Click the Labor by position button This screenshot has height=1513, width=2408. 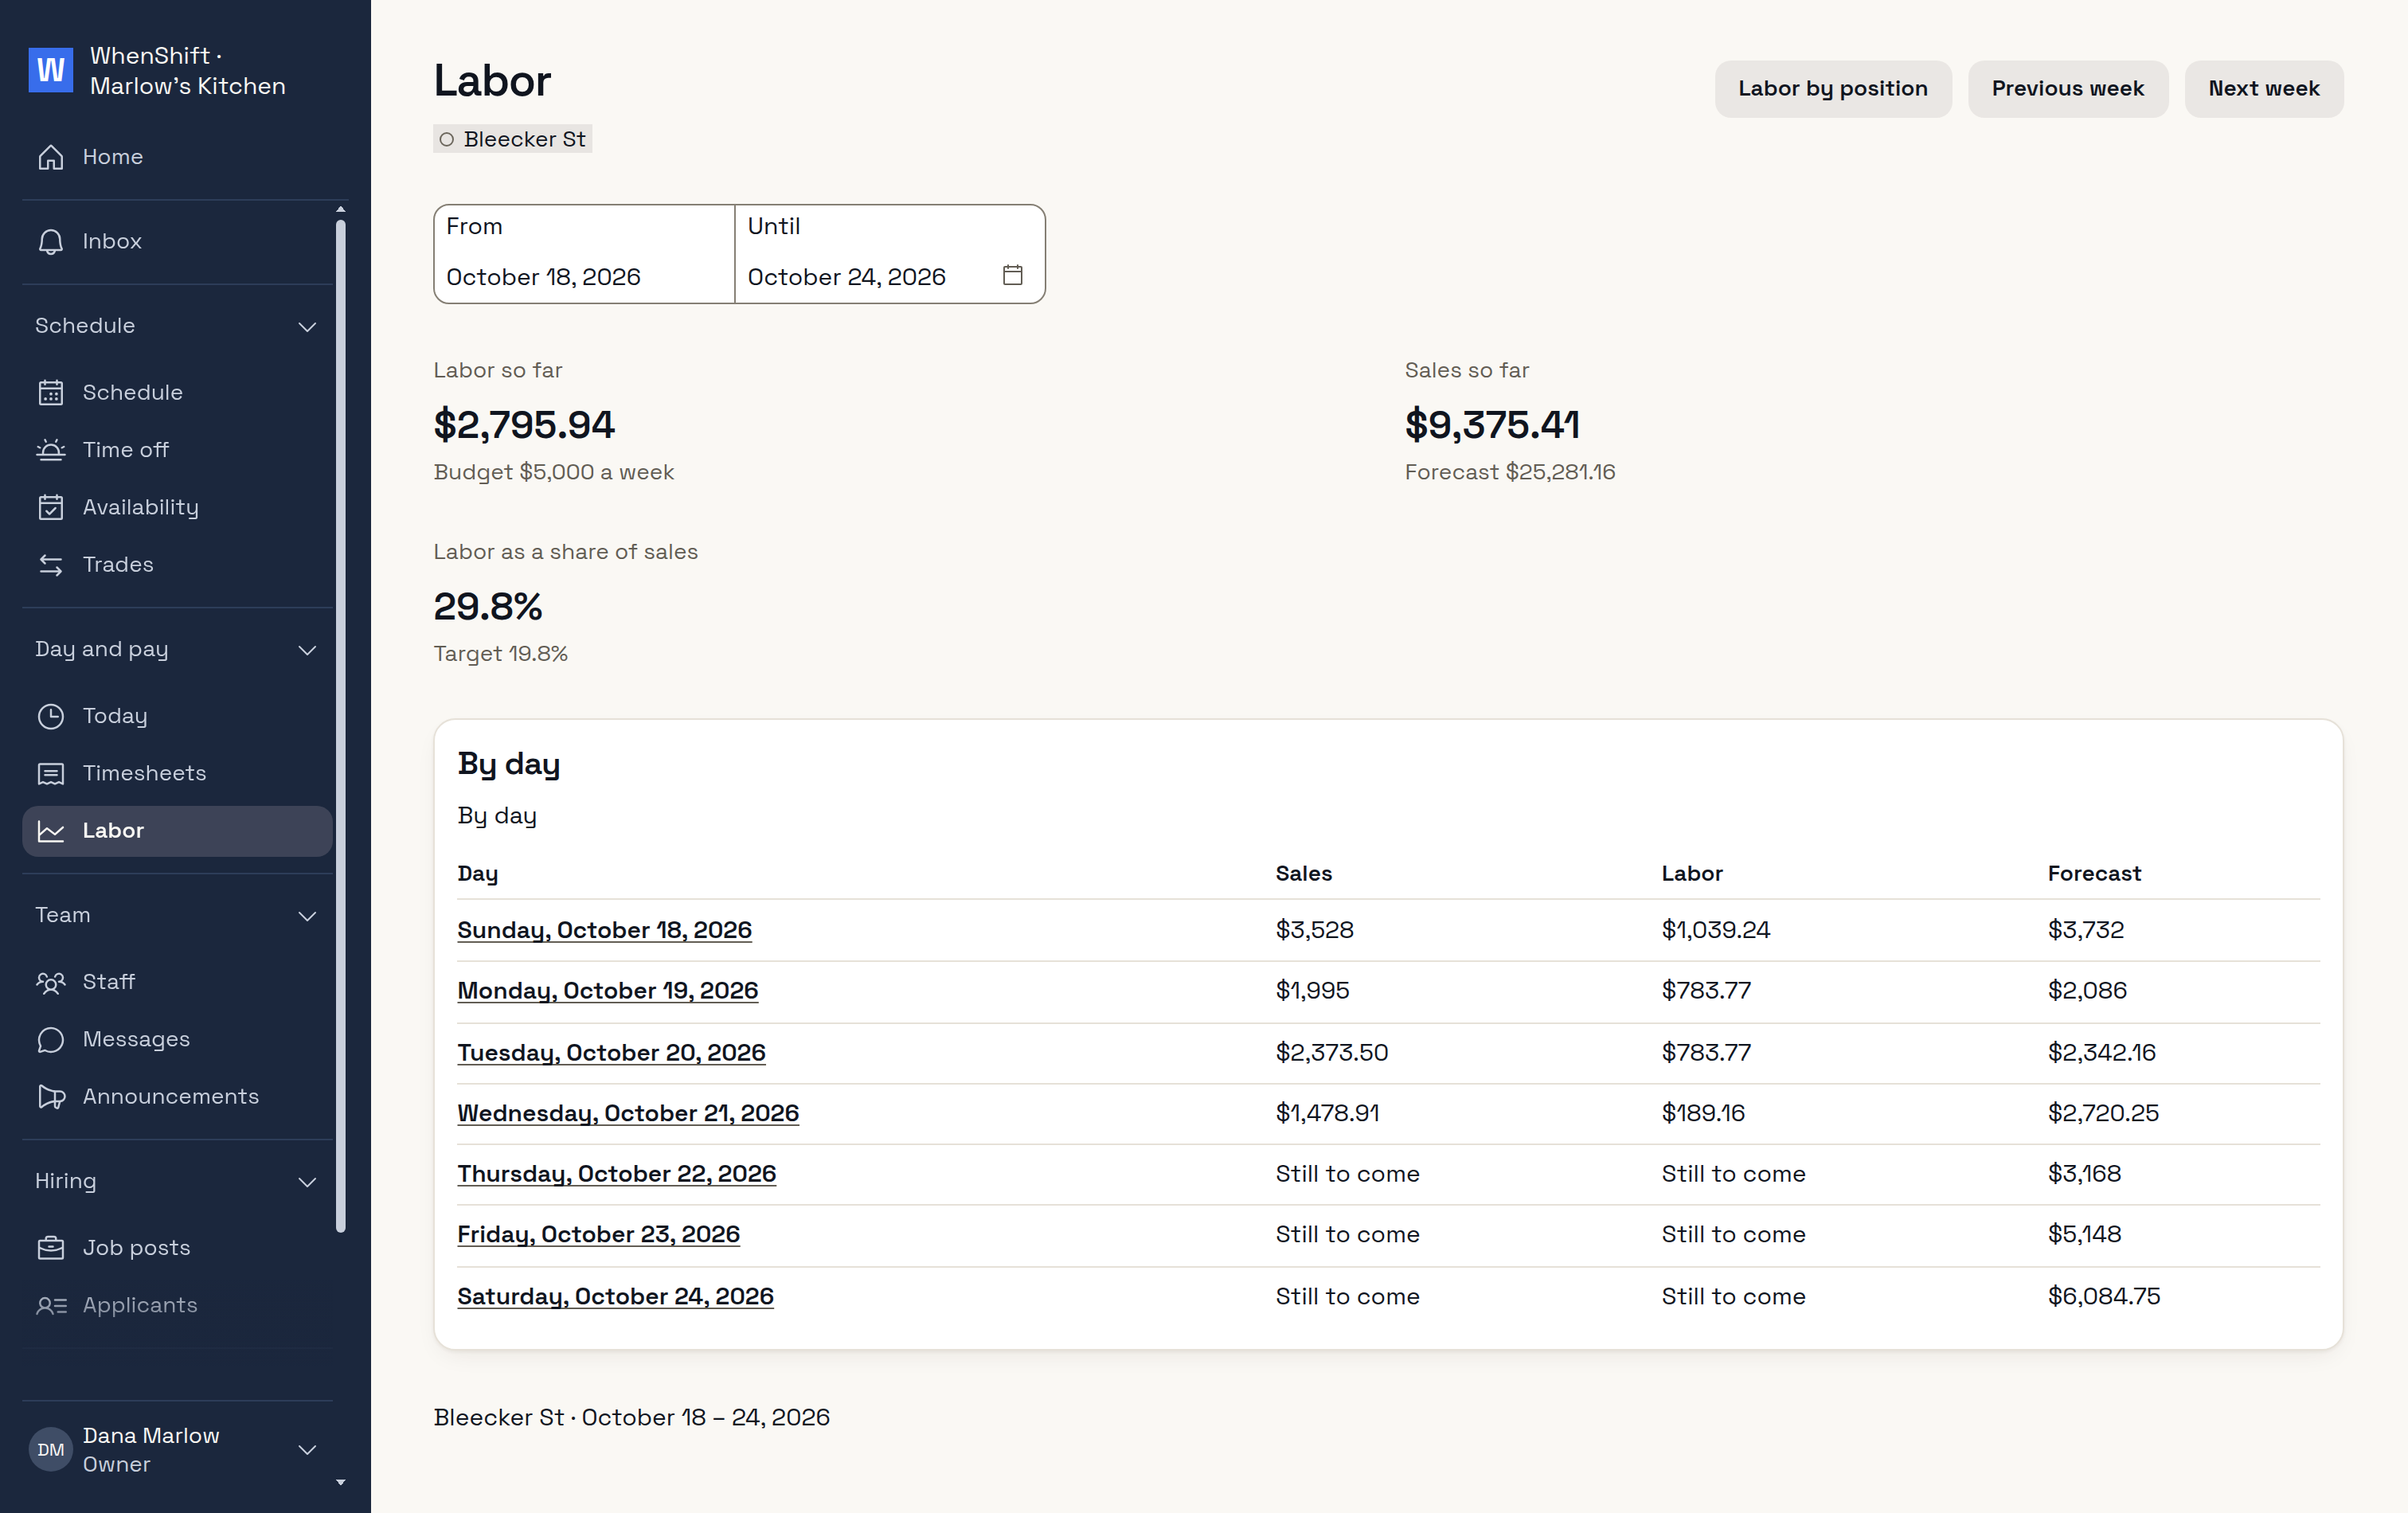(x=1833, y=89)
